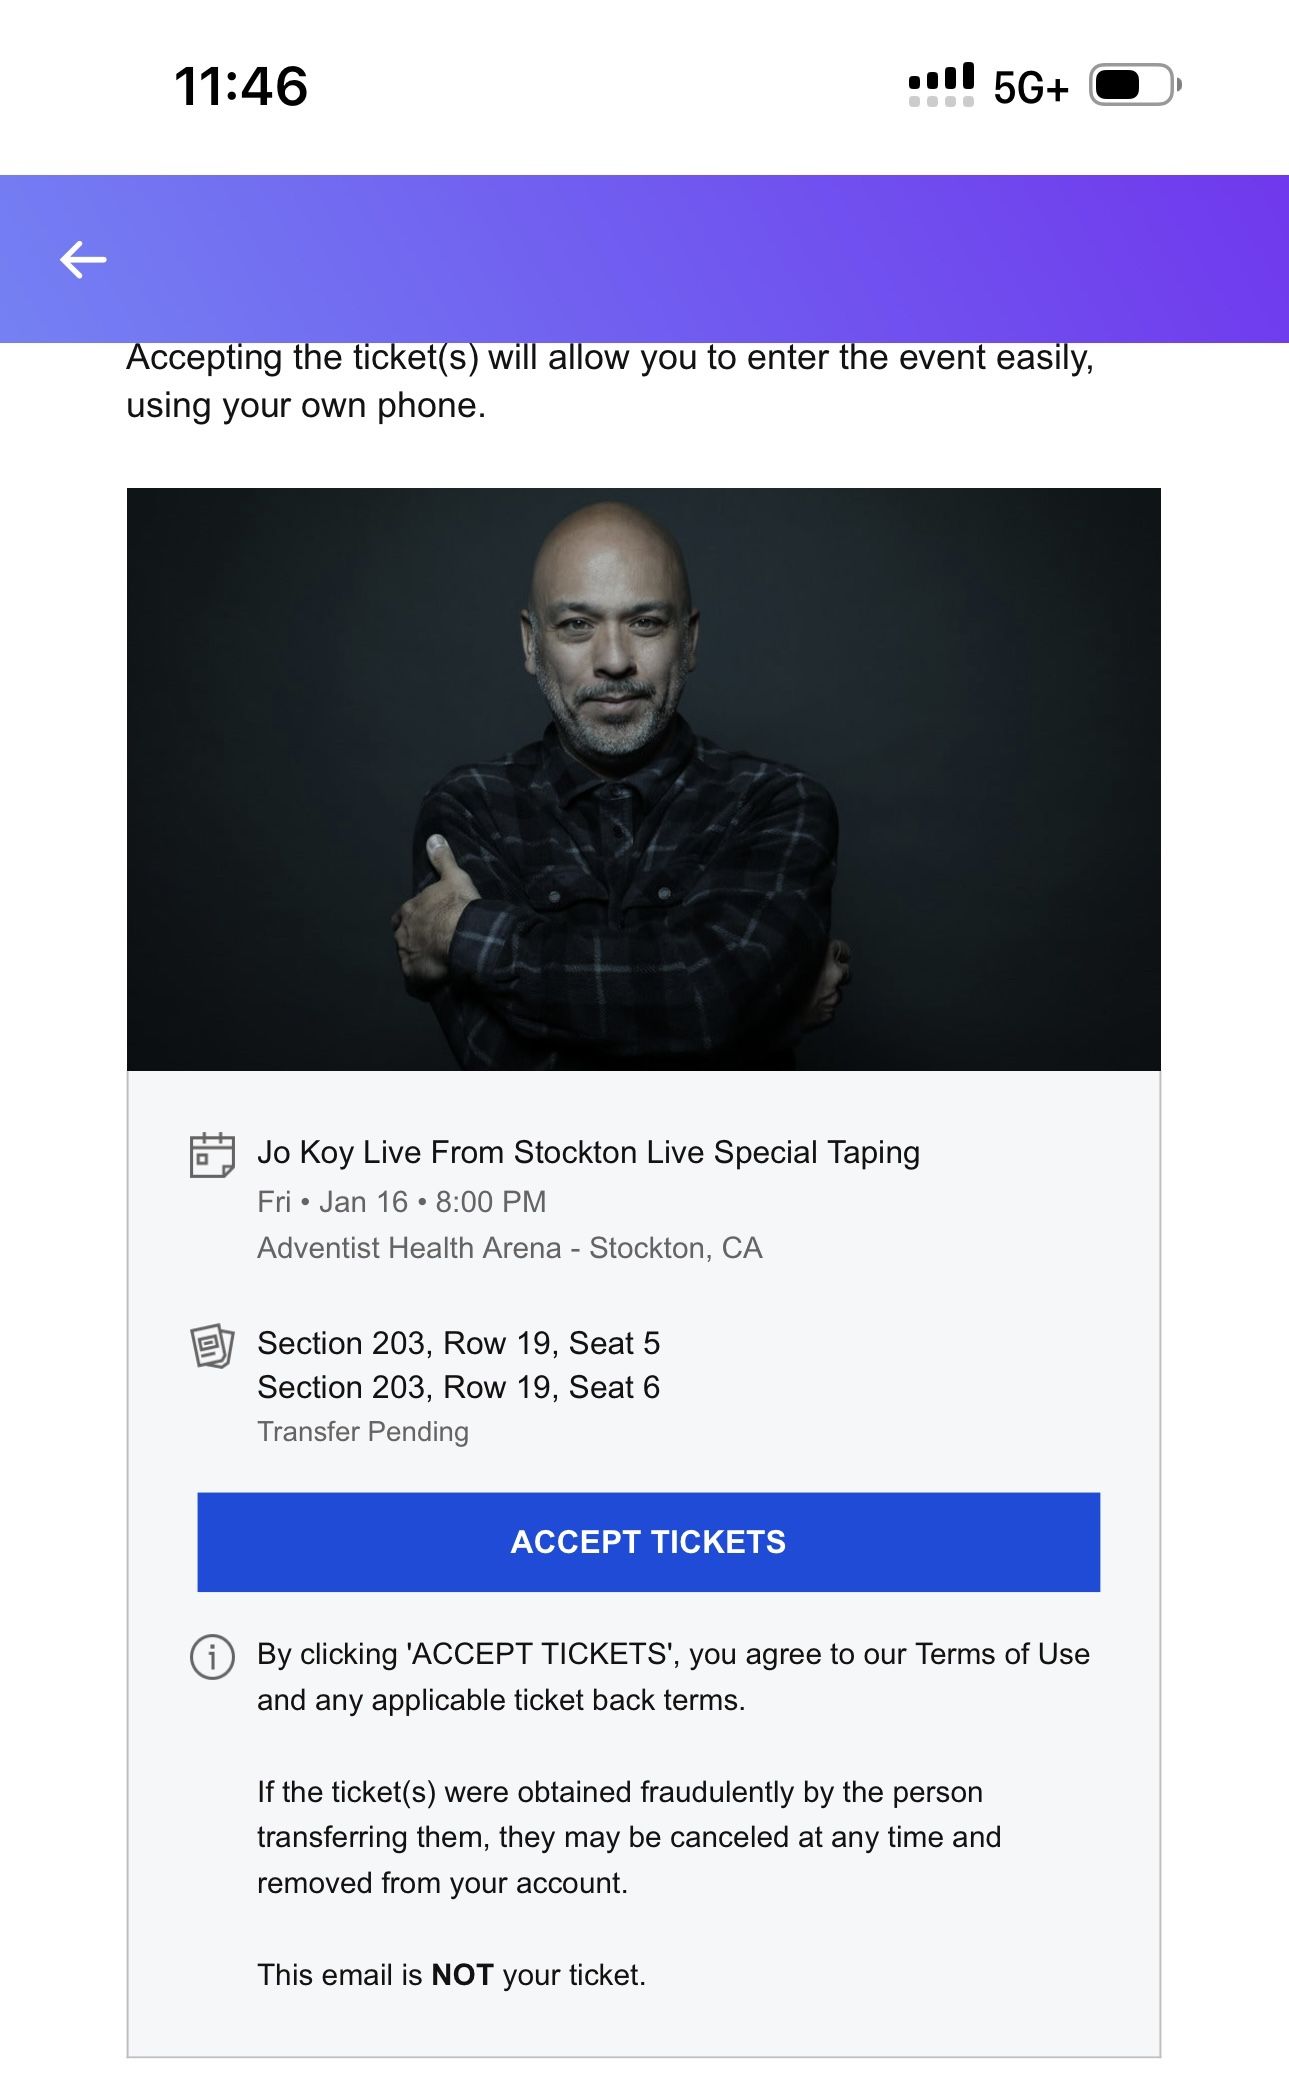Tap the 5G+ network indicator

click(1030, 88)
